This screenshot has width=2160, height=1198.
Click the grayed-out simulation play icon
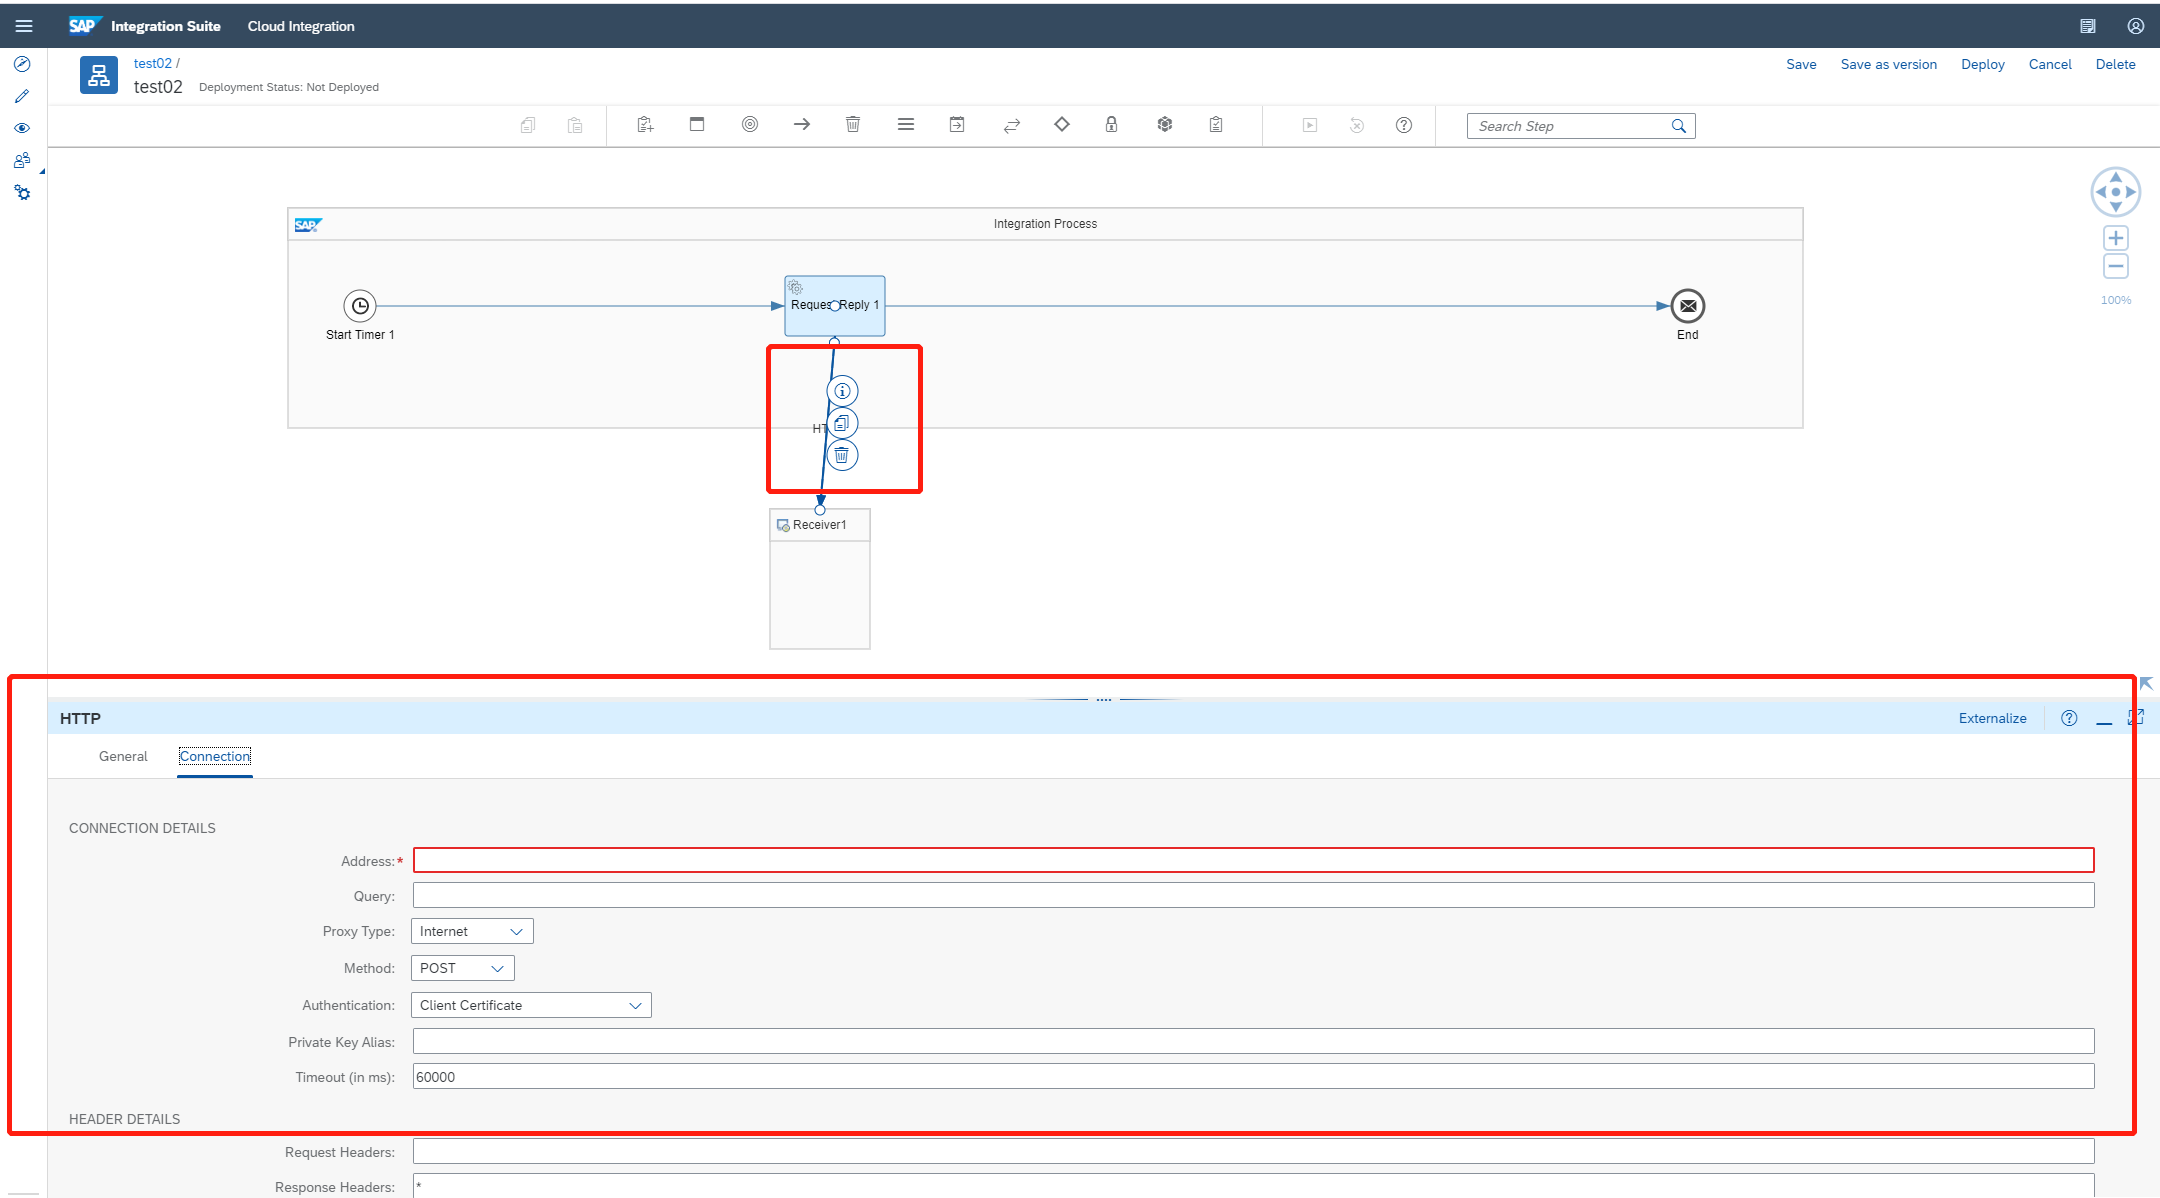click(x=1310, y=125)
